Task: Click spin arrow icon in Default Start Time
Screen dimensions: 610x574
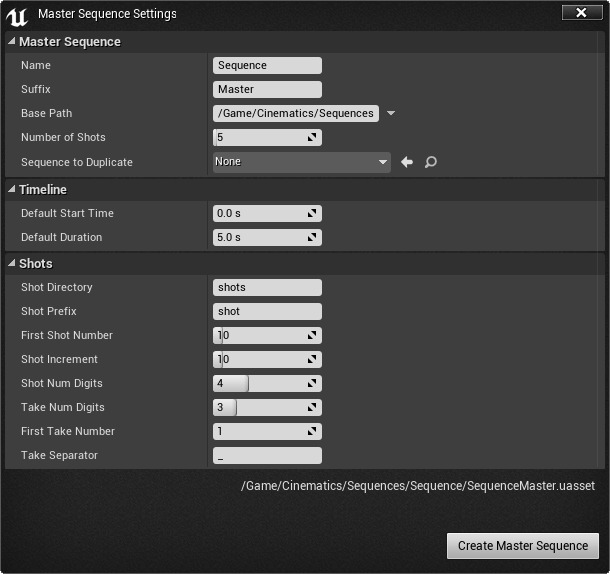Action: 312,213
